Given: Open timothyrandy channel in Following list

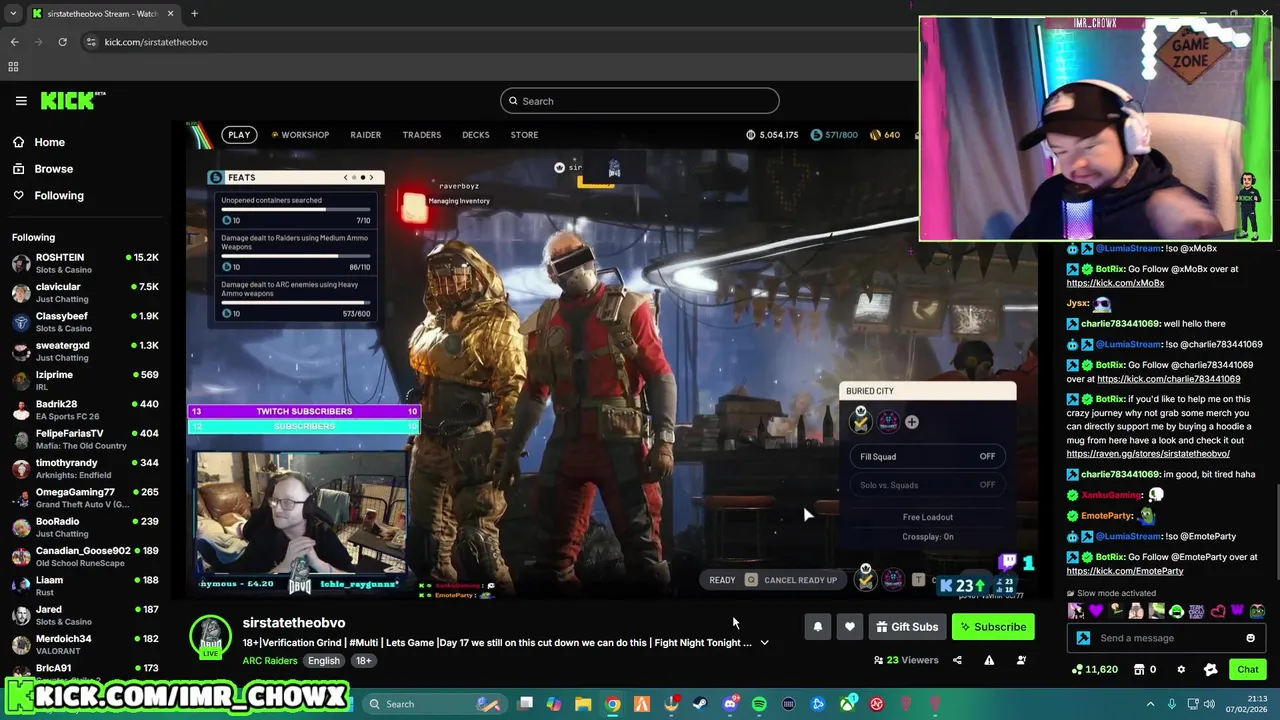Looking at the screenshot, I should coord(85,468).
